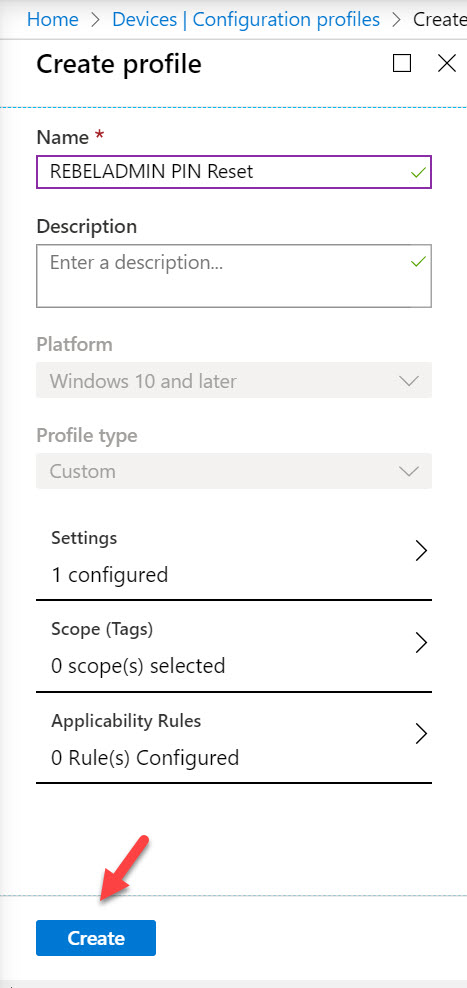467x988 pixels.
Task: Open the Settings 1 configured section
Action: click(234, 556)
